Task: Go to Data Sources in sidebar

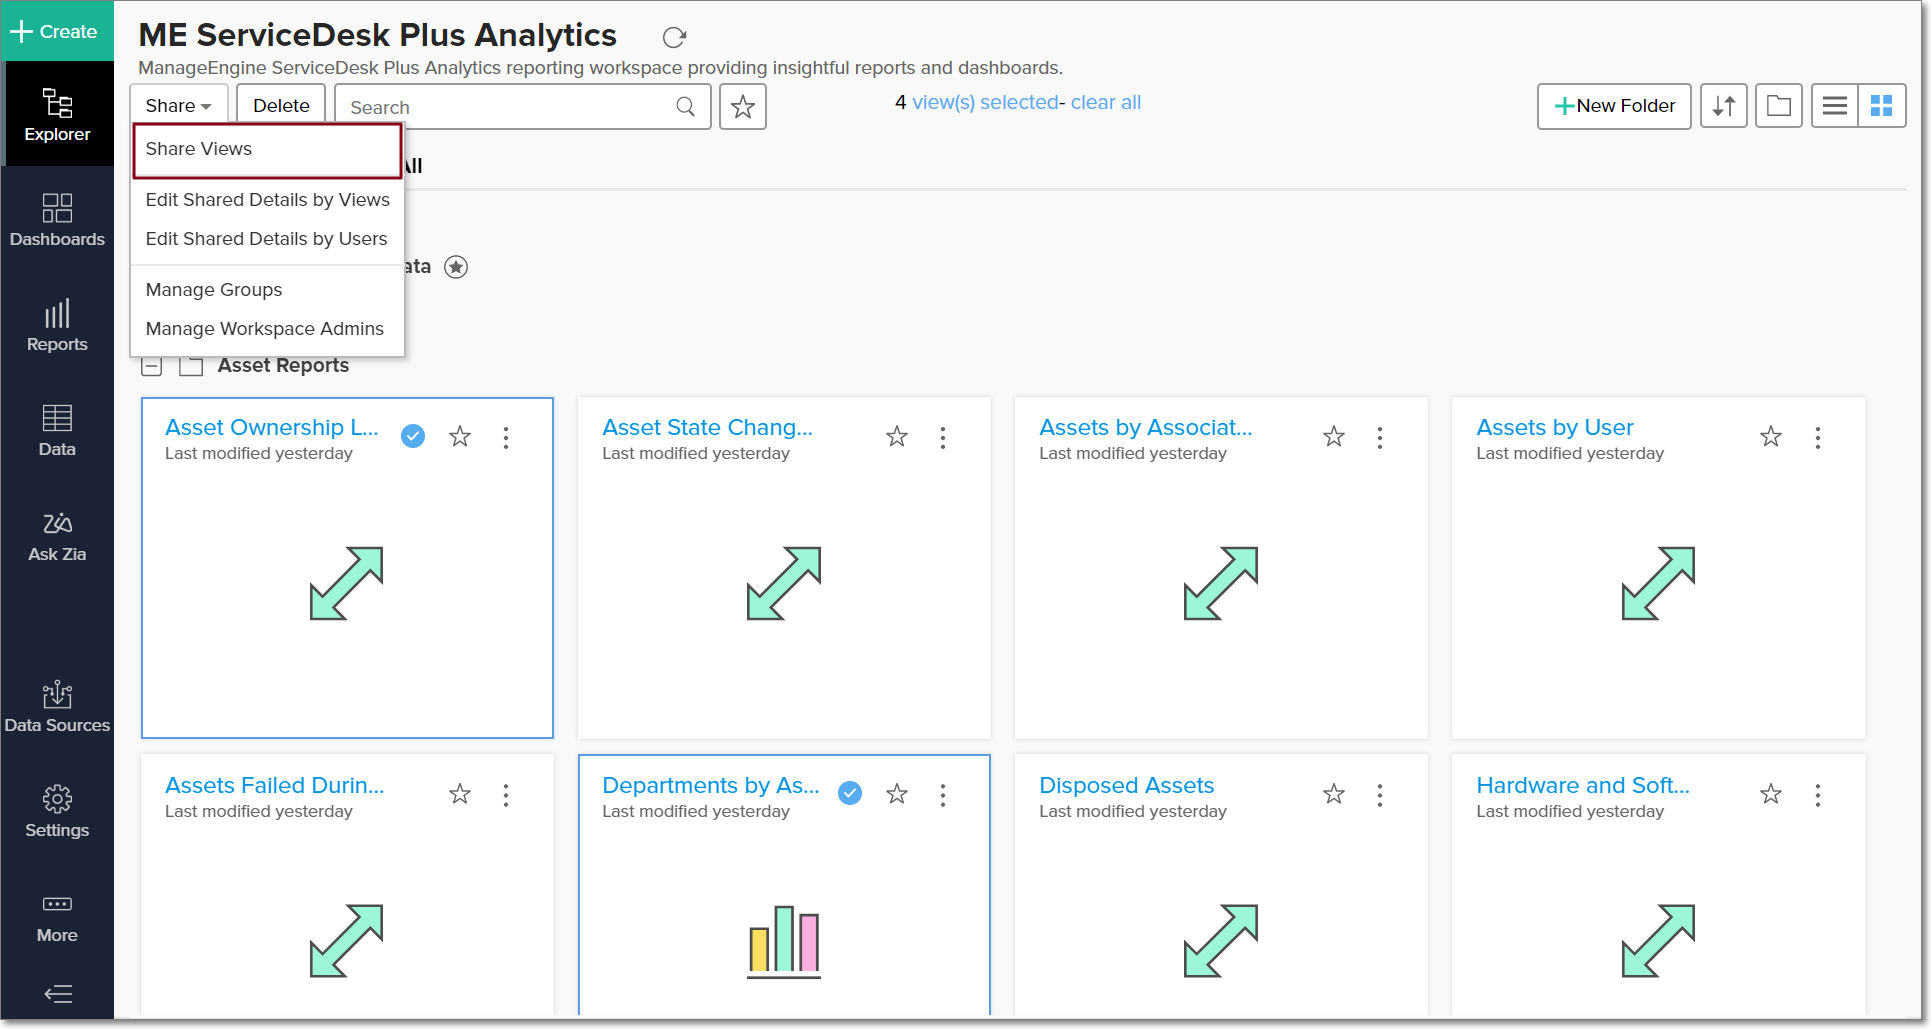Action: pyautogui.click(x=57, y=707)
